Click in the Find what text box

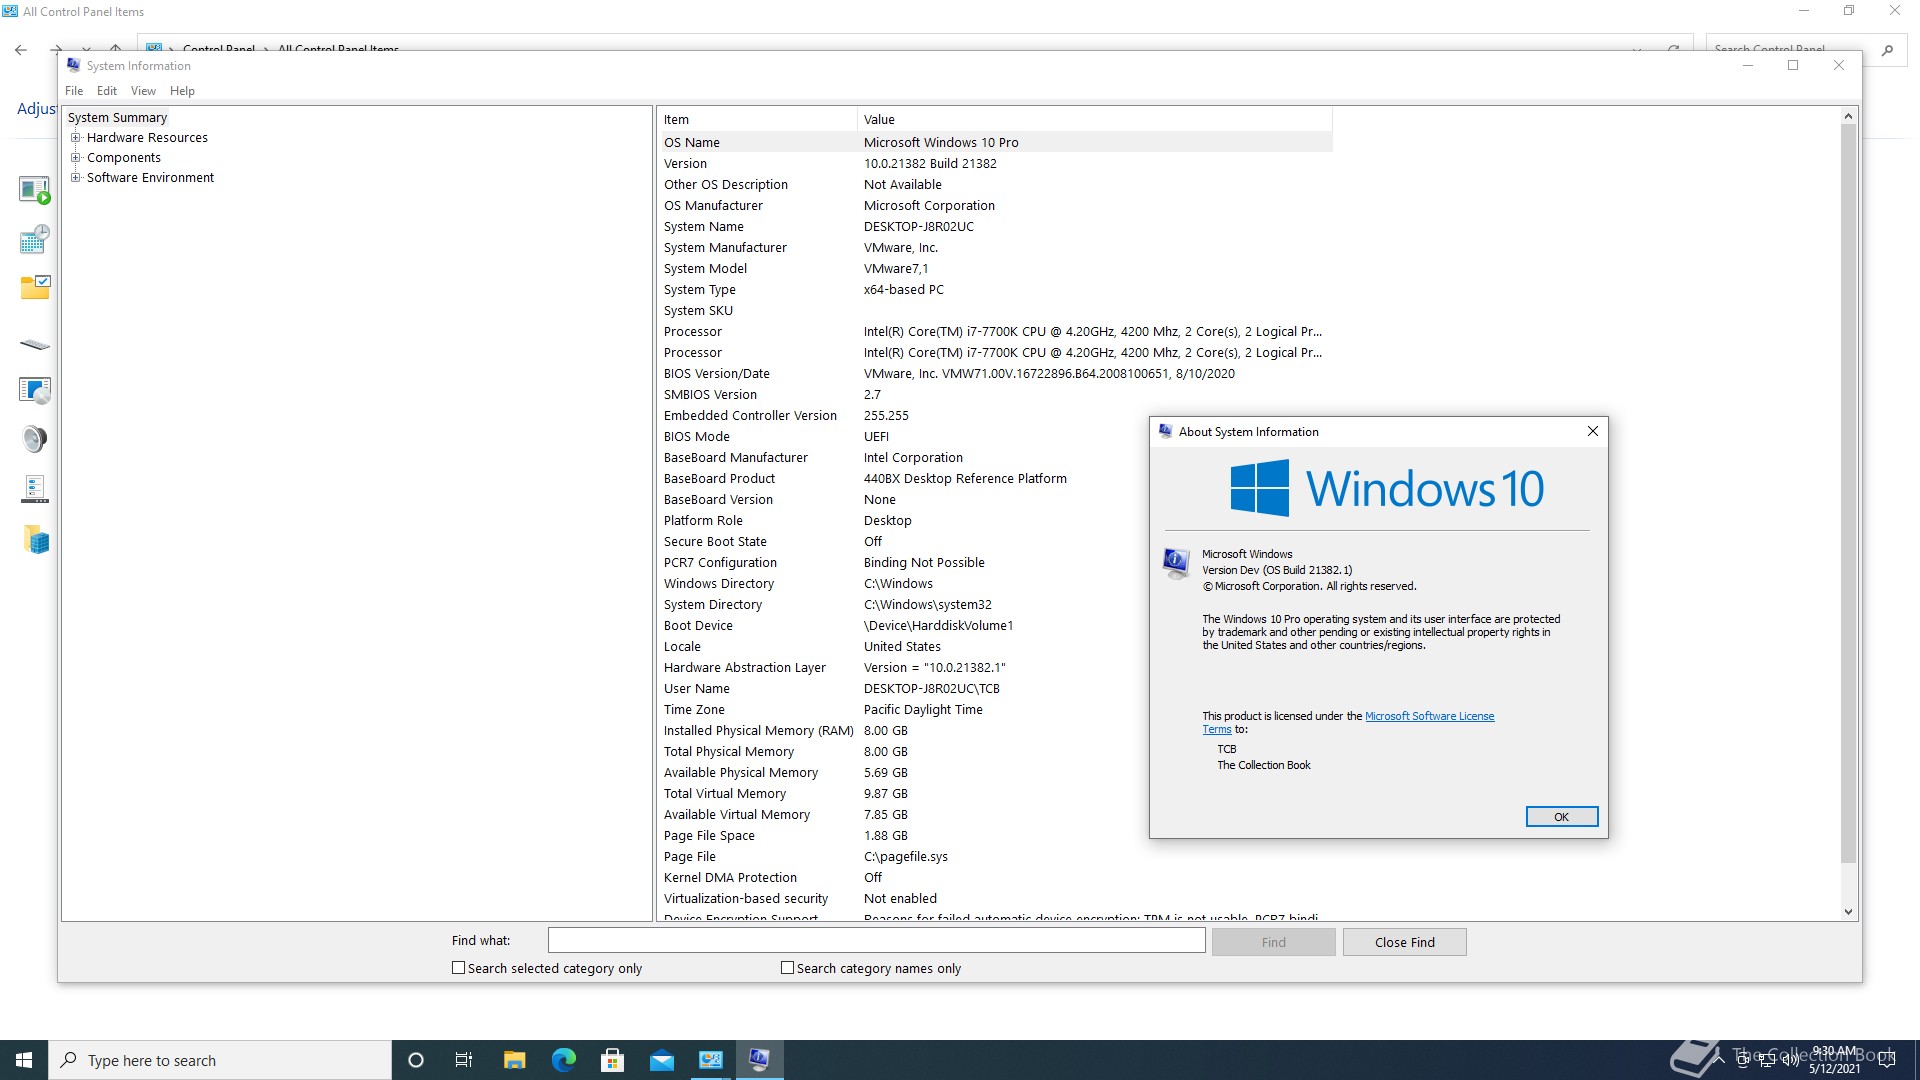(876, 941)
